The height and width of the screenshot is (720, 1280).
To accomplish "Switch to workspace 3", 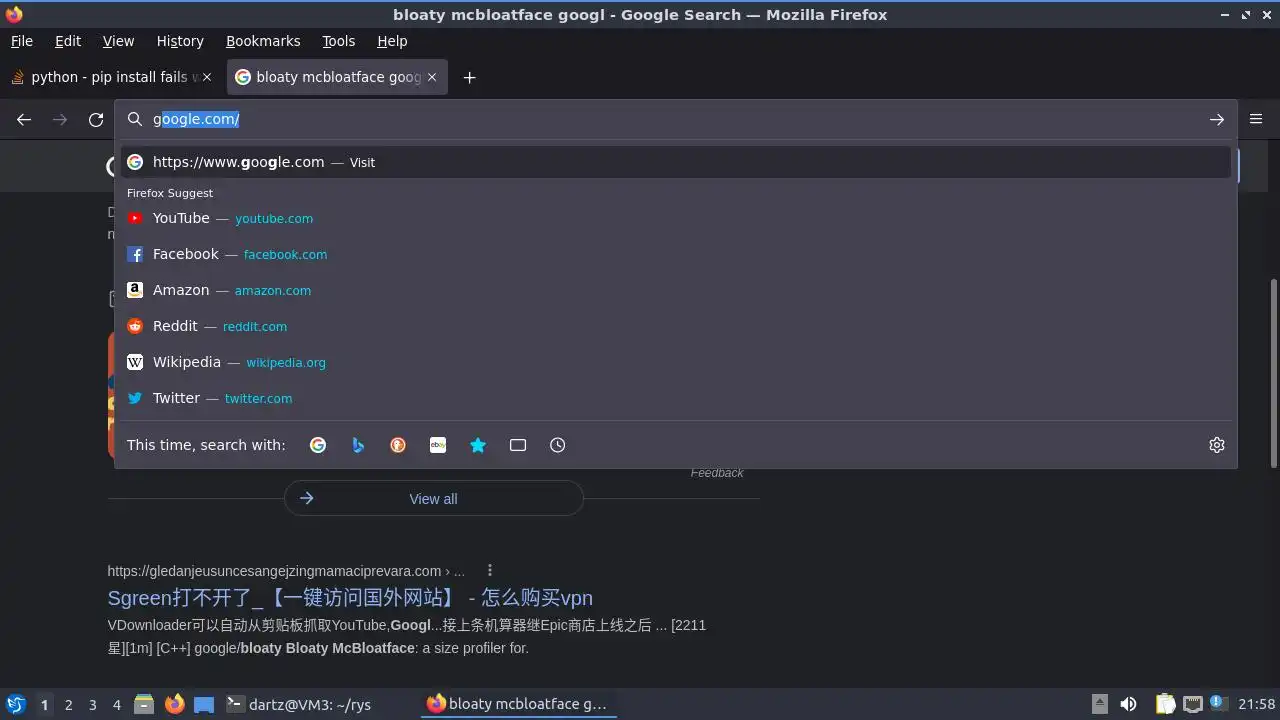I will point(92,704).
